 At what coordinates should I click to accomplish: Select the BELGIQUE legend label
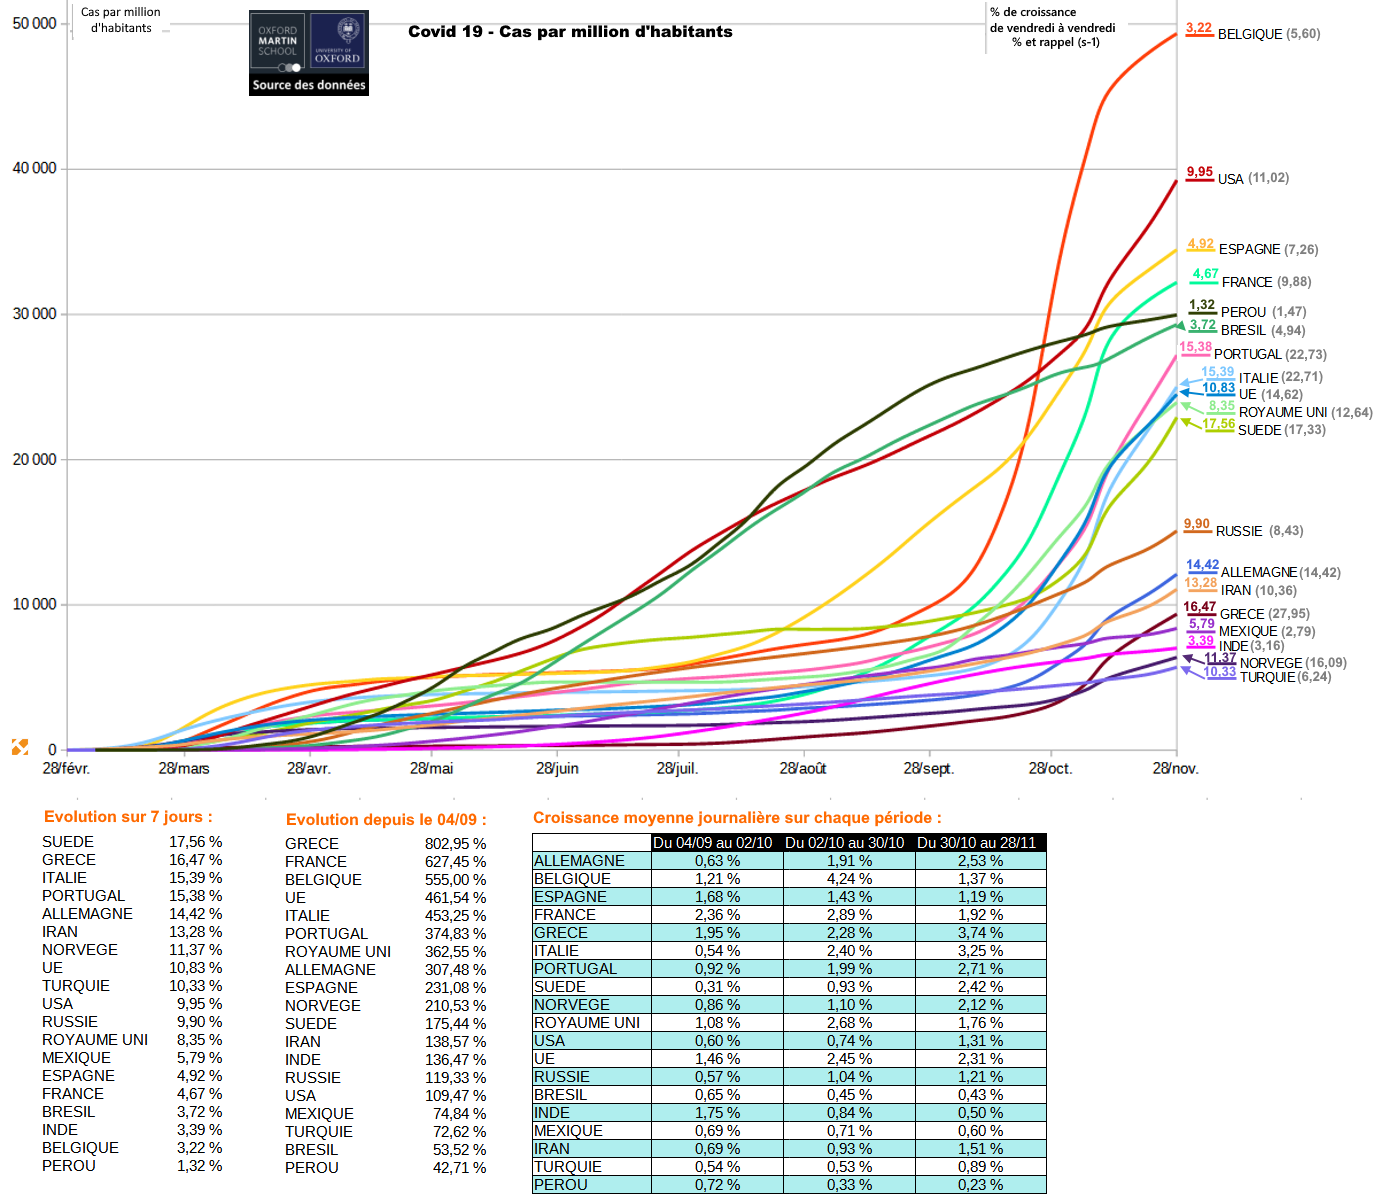(1250, 34)
